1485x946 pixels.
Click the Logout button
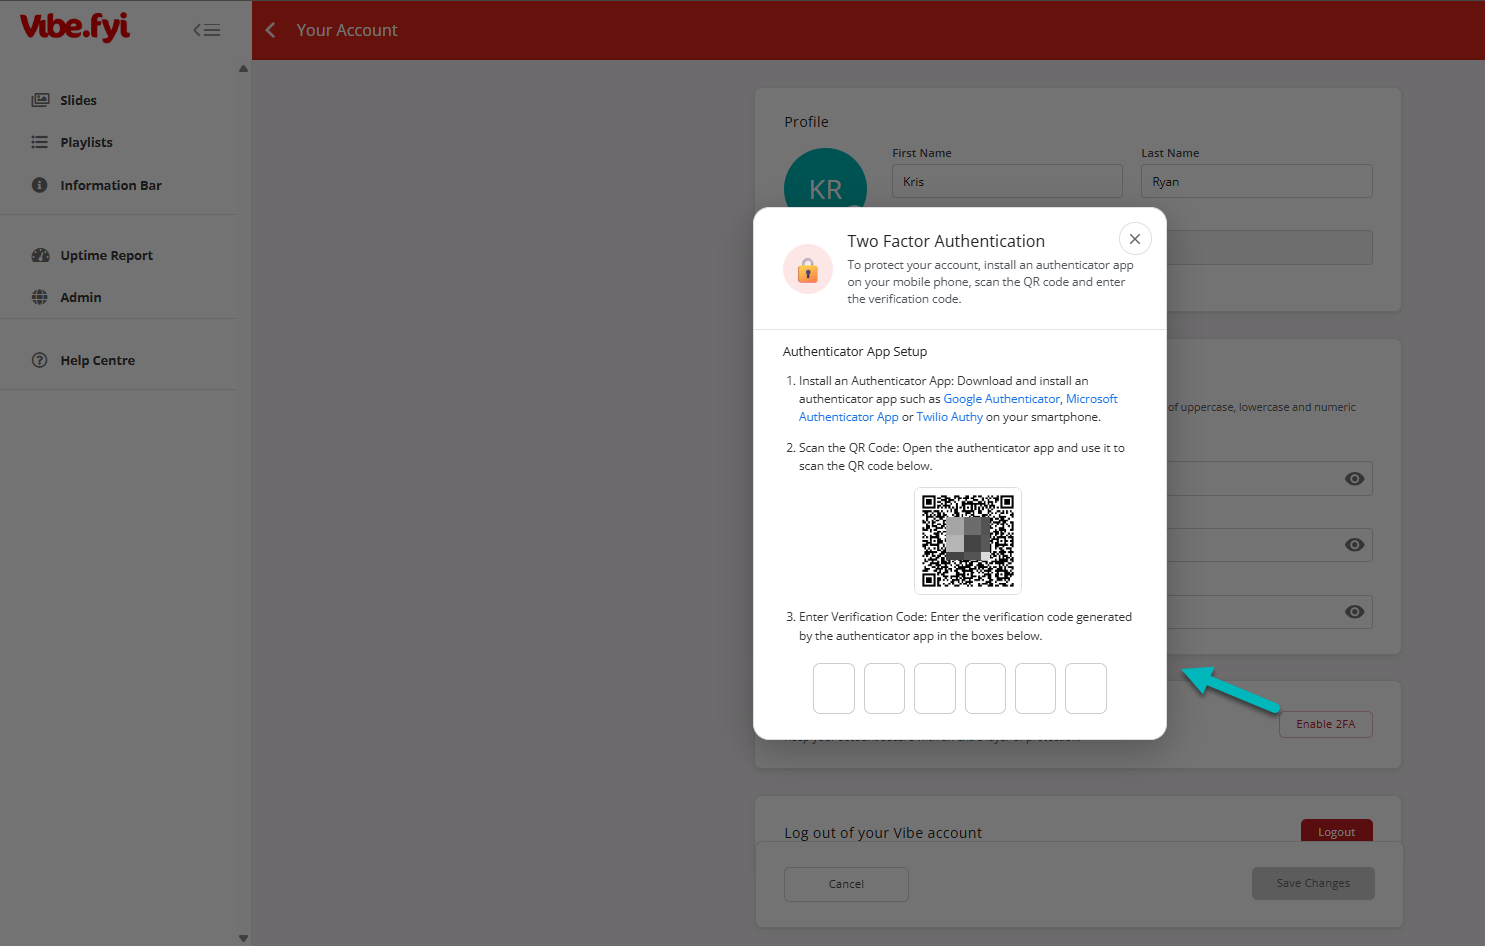1337,831
